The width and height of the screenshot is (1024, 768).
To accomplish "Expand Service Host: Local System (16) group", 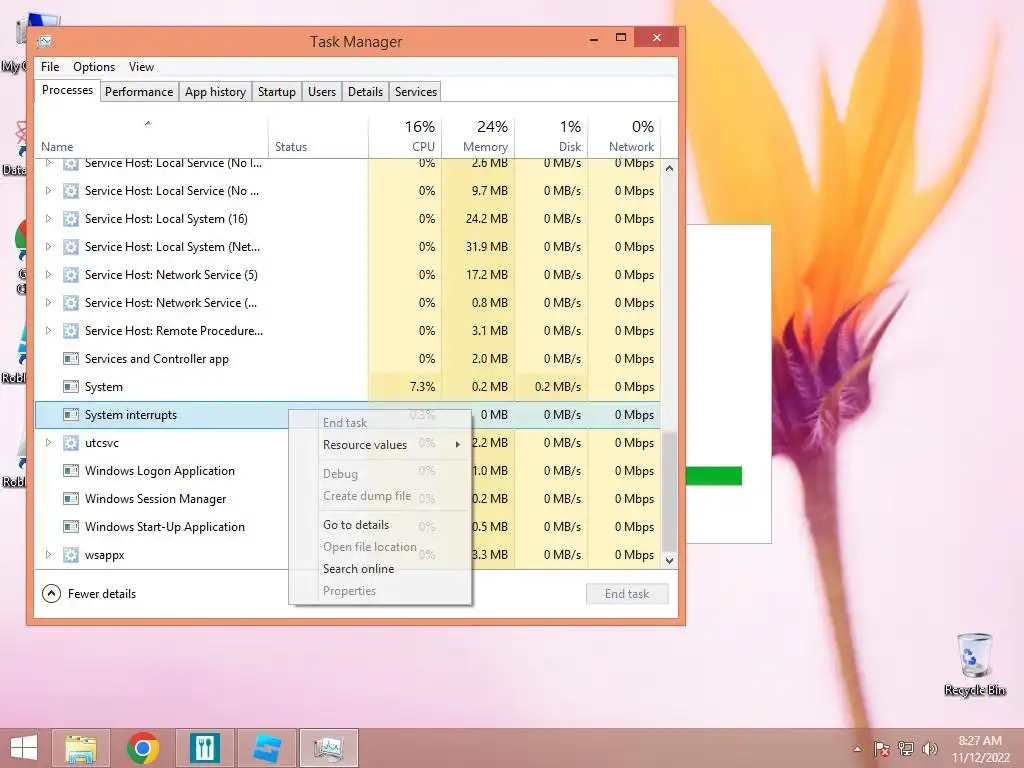I will 48,219.
